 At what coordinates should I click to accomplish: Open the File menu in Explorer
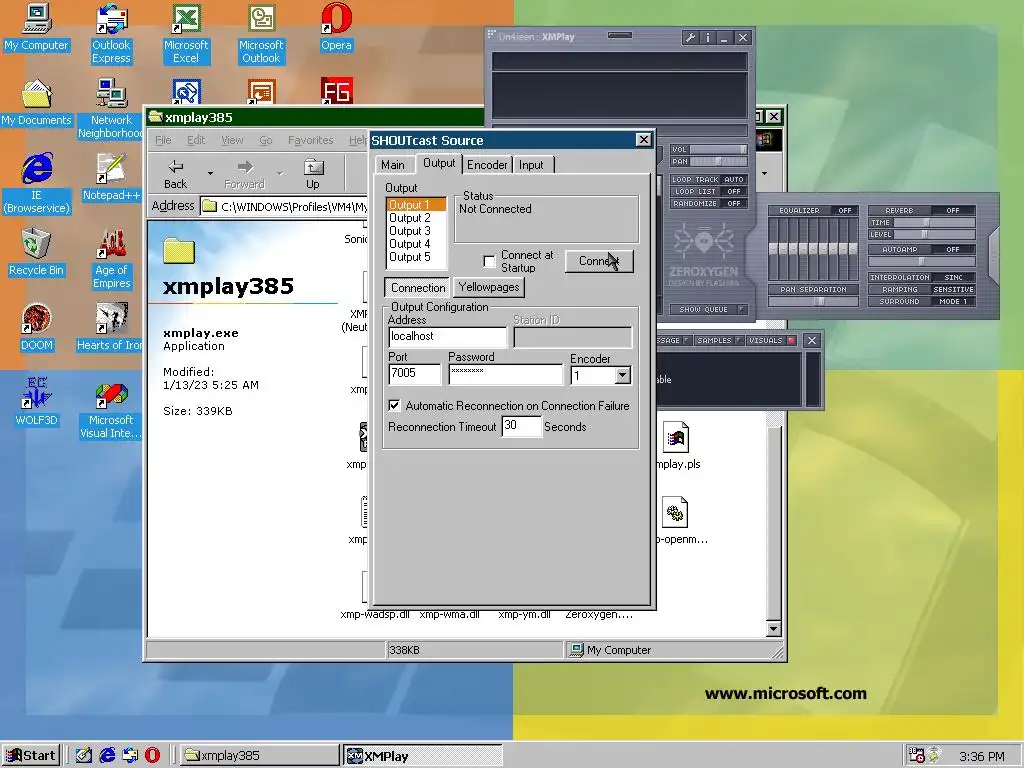pos(163,140)
